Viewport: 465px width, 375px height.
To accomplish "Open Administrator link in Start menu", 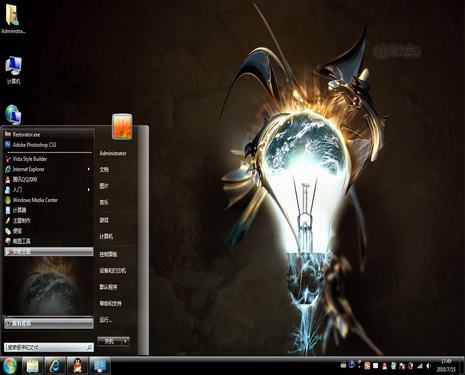I will click(113, 153).
